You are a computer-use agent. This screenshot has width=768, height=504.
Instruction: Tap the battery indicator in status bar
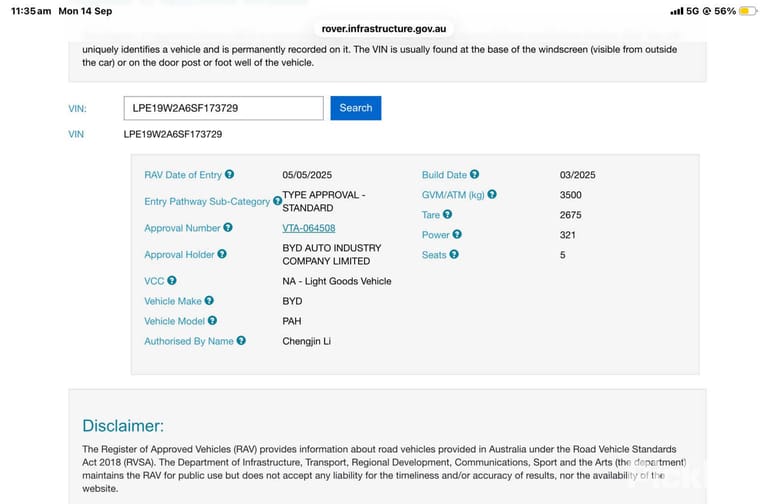747,11
